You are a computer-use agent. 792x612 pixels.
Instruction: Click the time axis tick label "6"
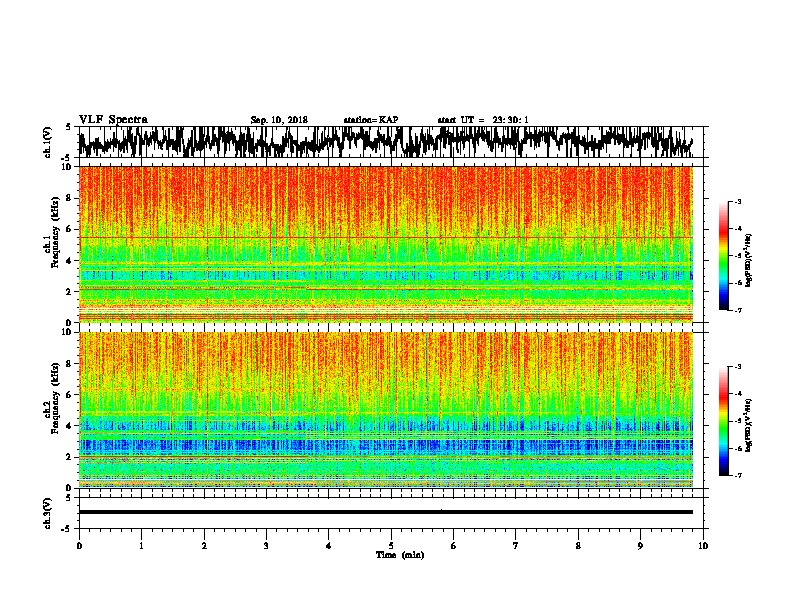(454, 546)
